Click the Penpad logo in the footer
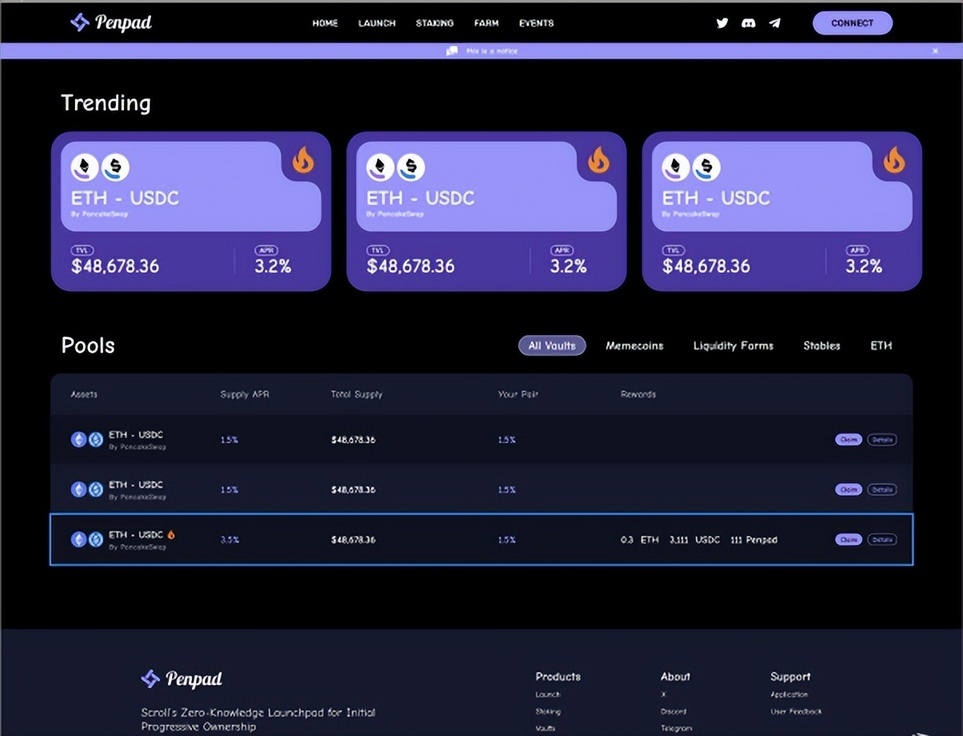Image resolution: width=963 pixels, height=736 pixels. 182,679
